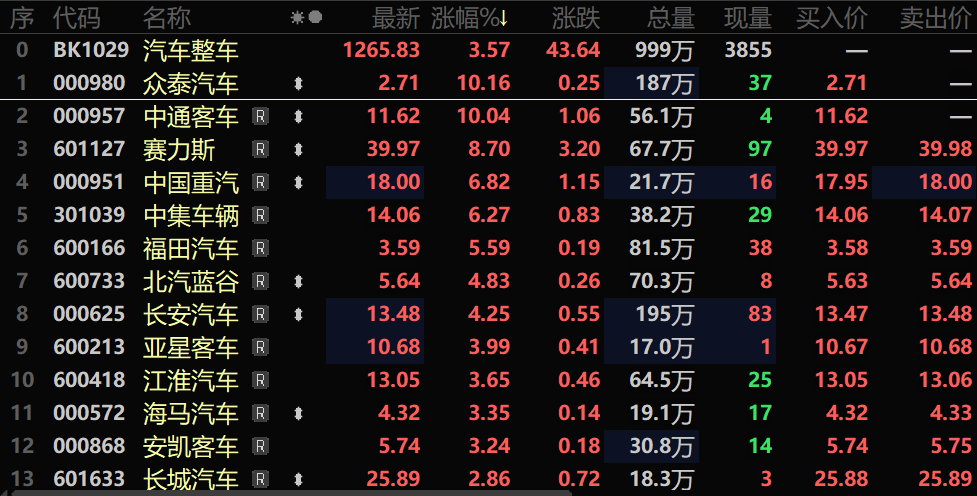Sort by the 买入价 column header

point(832,18)
